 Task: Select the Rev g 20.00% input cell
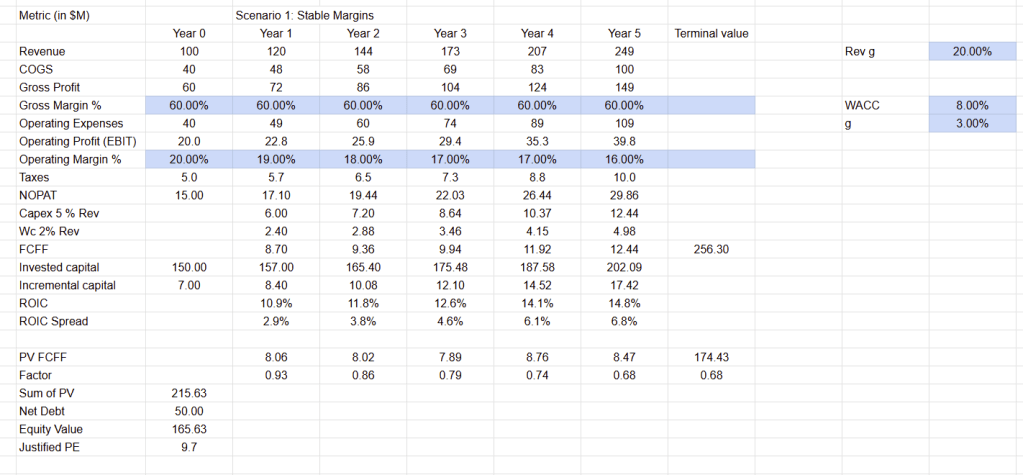[972, 51]
